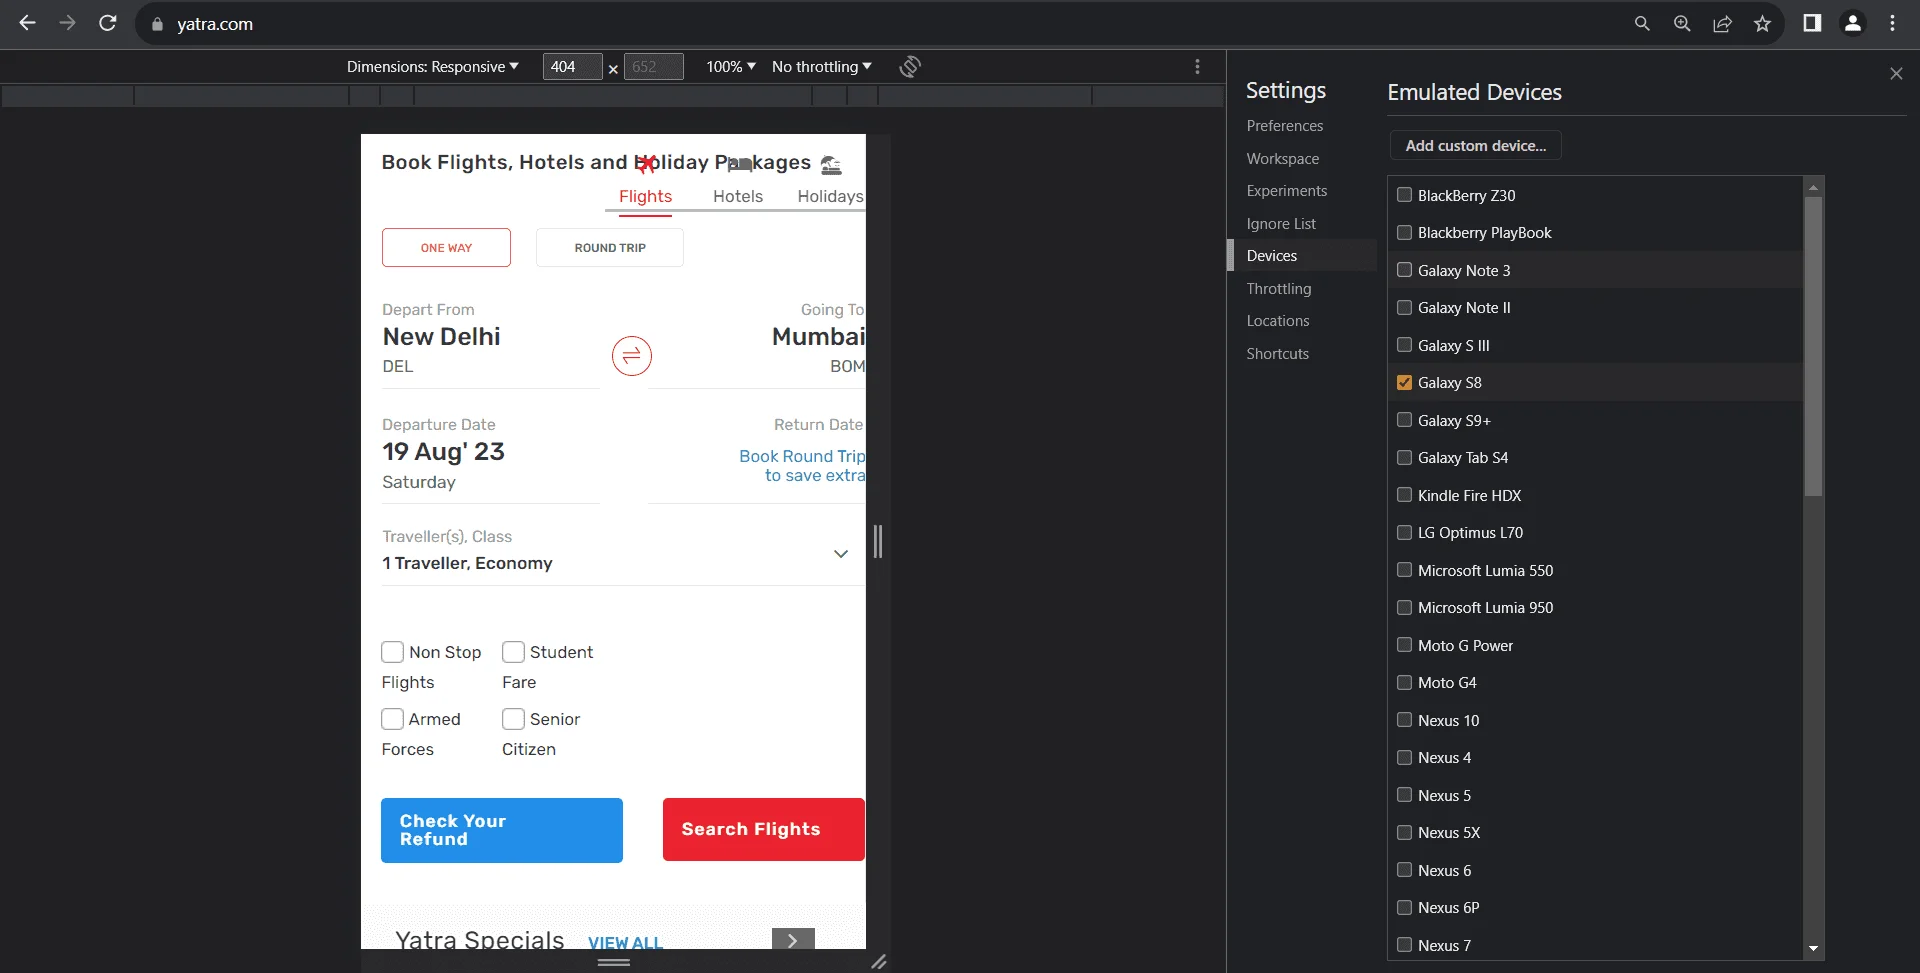Select the Senior Citizen checkbox

pyautogui.click(x=513, y=719)
